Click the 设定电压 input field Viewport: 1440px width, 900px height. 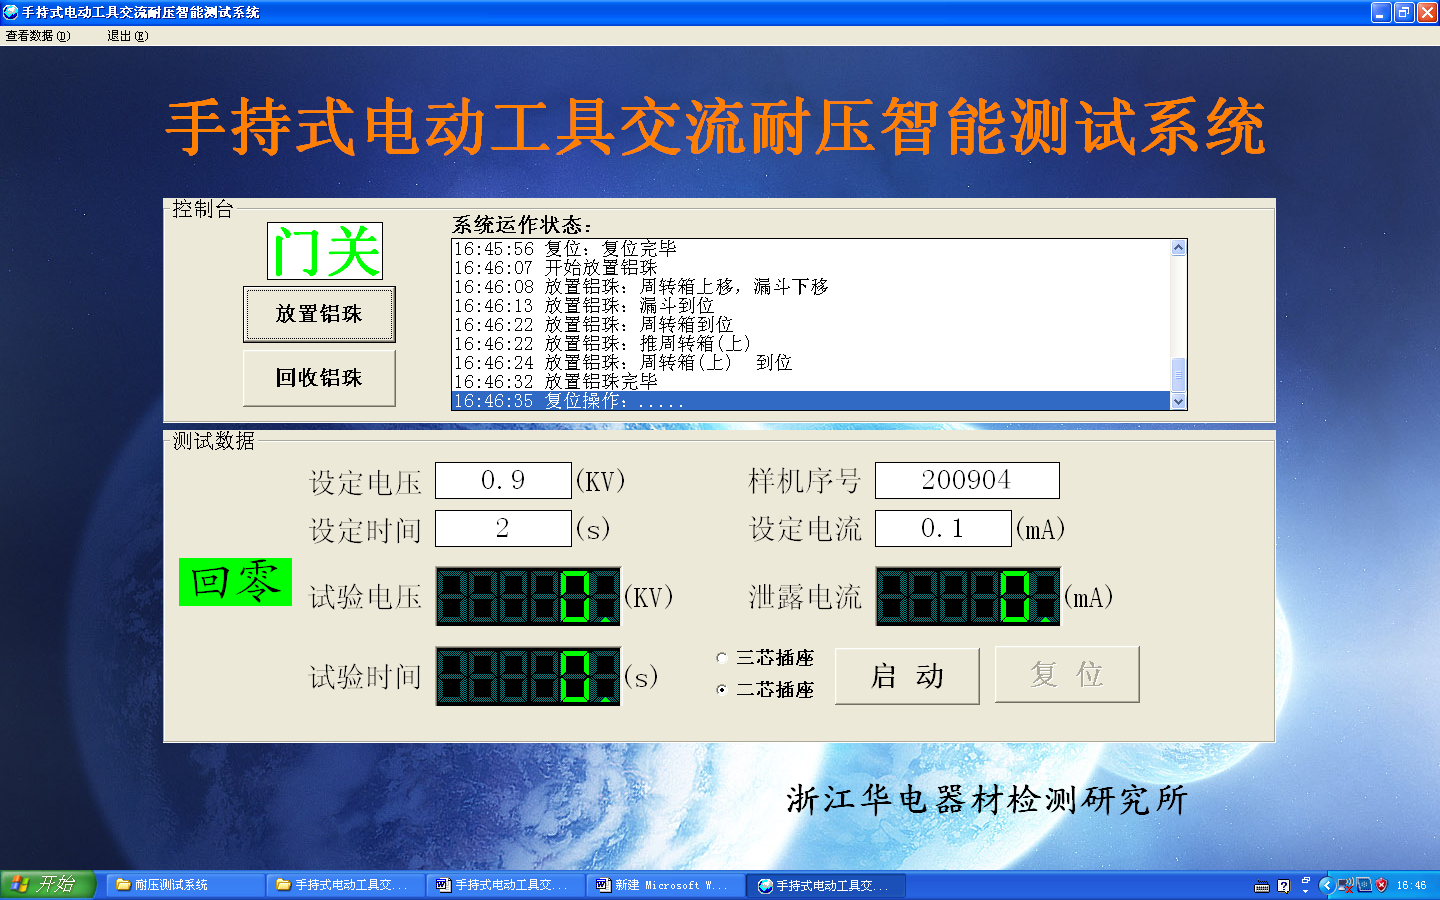point(503,480)
